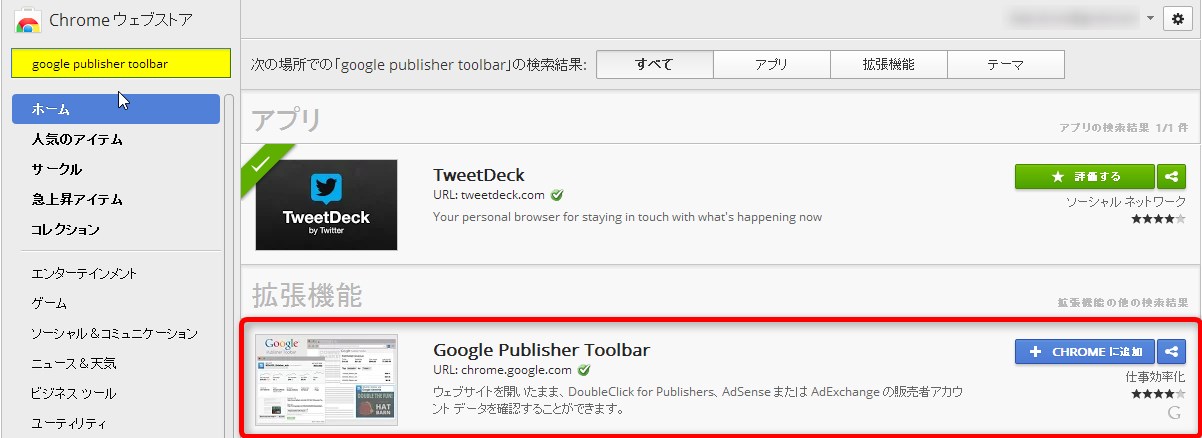Click 仕事効率化 category label
1202x438 pixels.
(x=1156, y=378)
